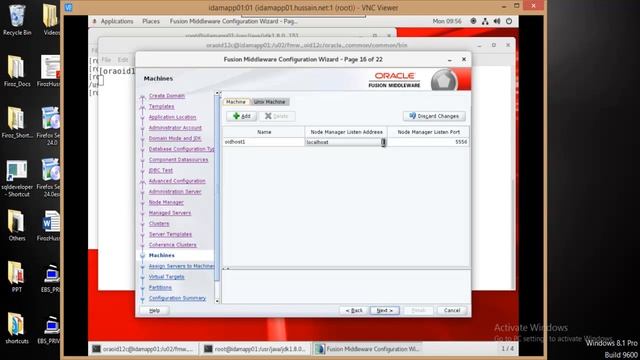Open the sqldeveloper shortcut icon
The width and height of the screenshot is (640, 360).
17,178
